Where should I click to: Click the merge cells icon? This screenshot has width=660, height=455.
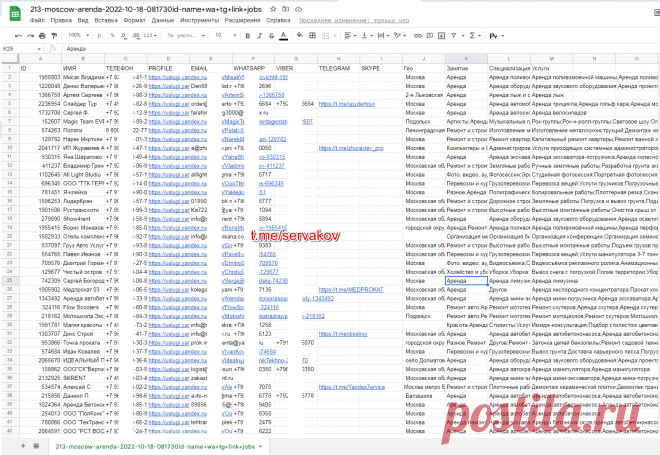[x=325, y=36]
